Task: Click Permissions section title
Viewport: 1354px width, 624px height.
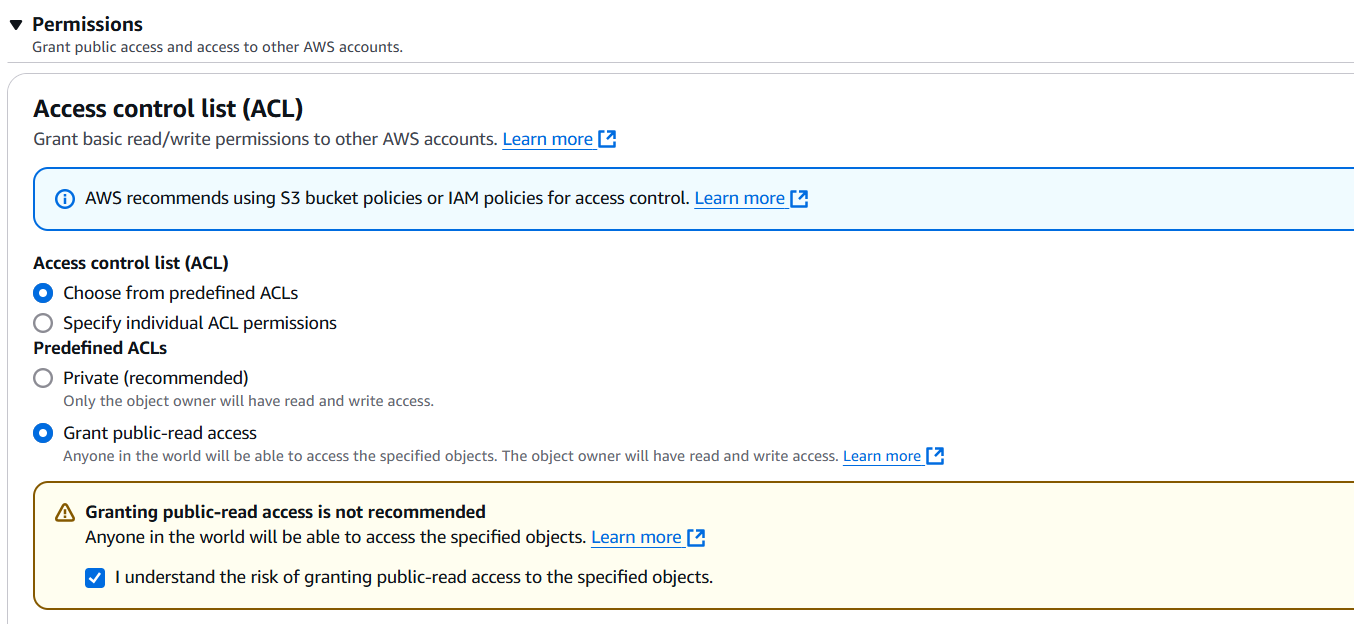Action: pos(88,24)
